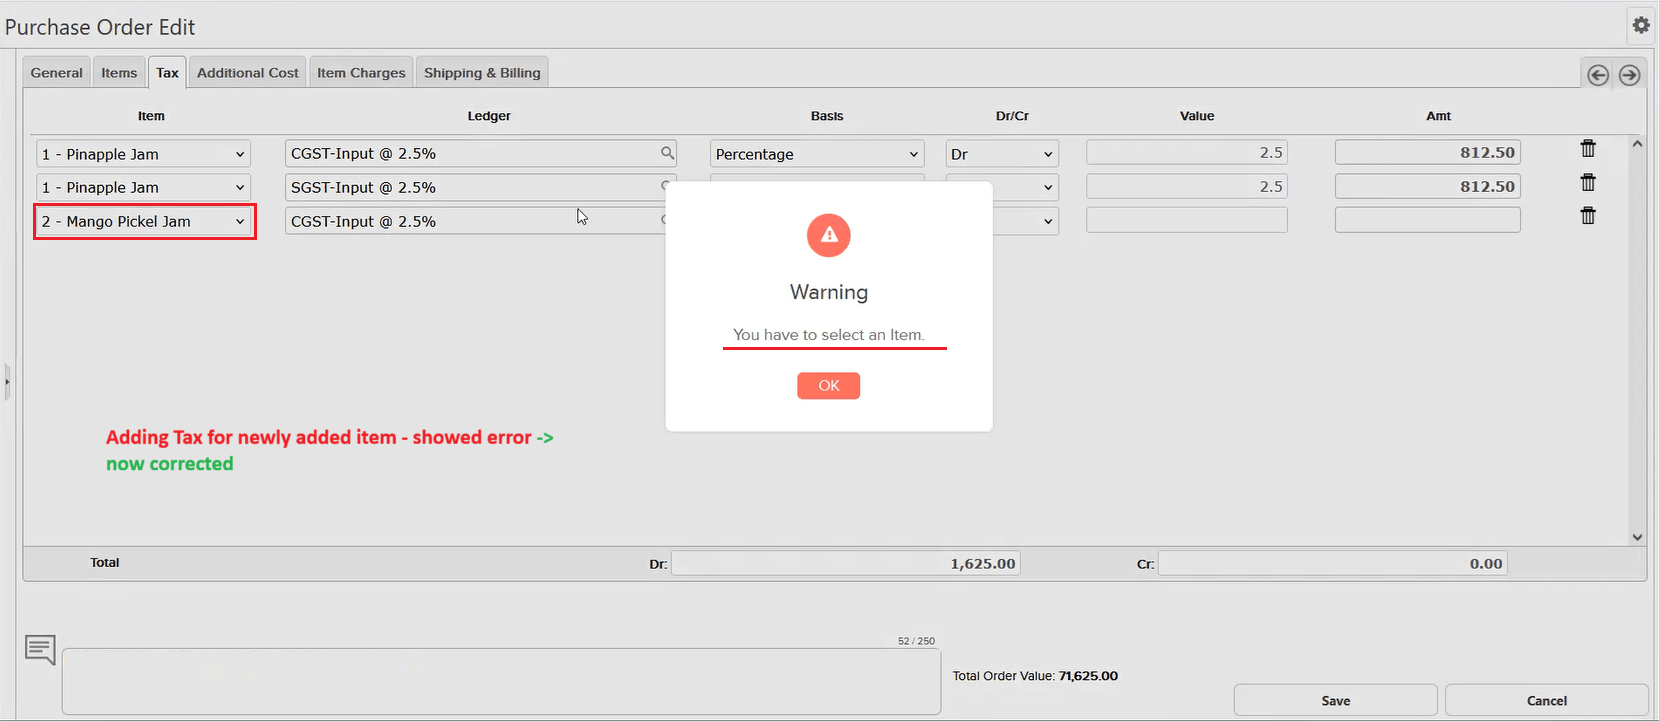Click the Dr total field 1,625.00
1659x722 pixels.
pyautogui.click(x=846, y=563)
